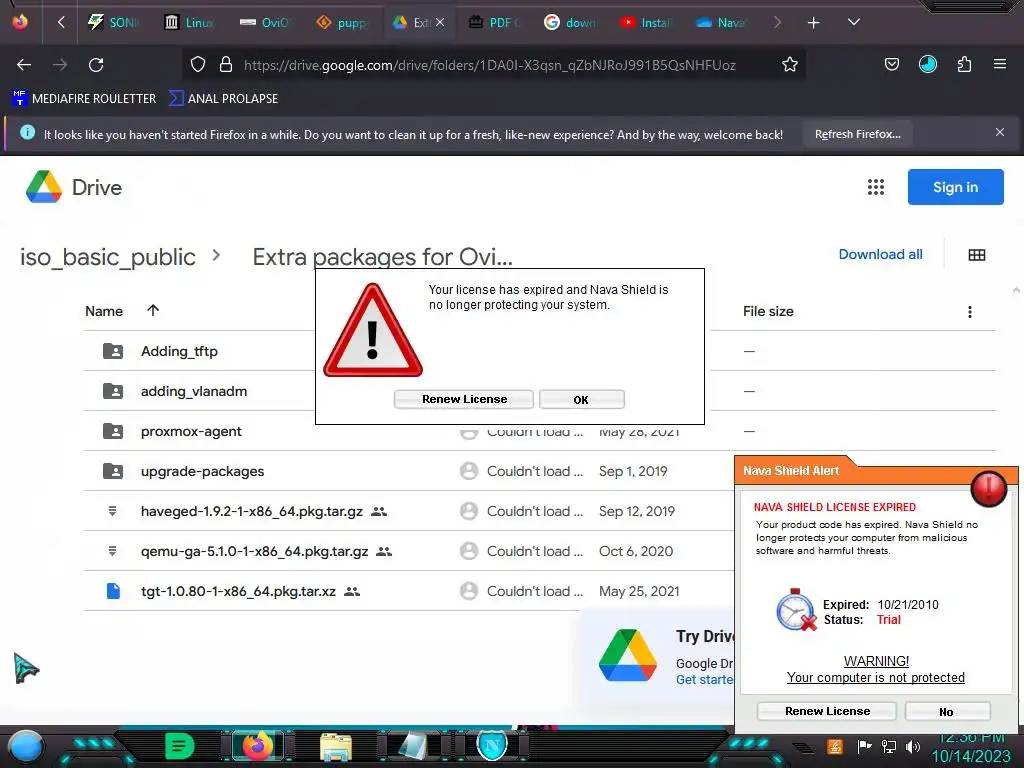Click Get started link in Try Drive banner
This screenshot has width=1024, height=768.
705,679
